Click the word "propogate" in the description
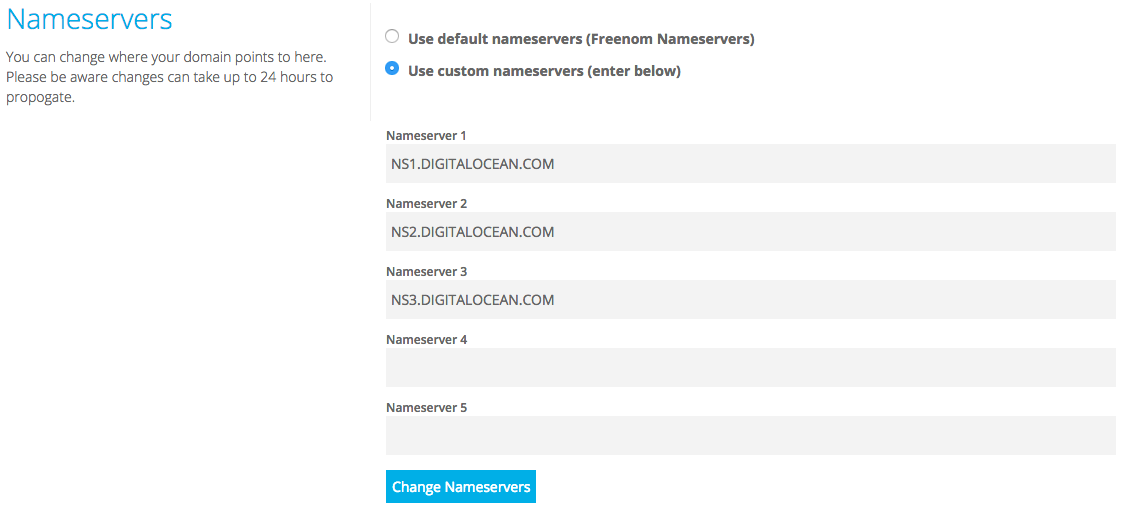Image resolution: width=1123 pixels, height=523 pixels. click(x=39, y=97)
